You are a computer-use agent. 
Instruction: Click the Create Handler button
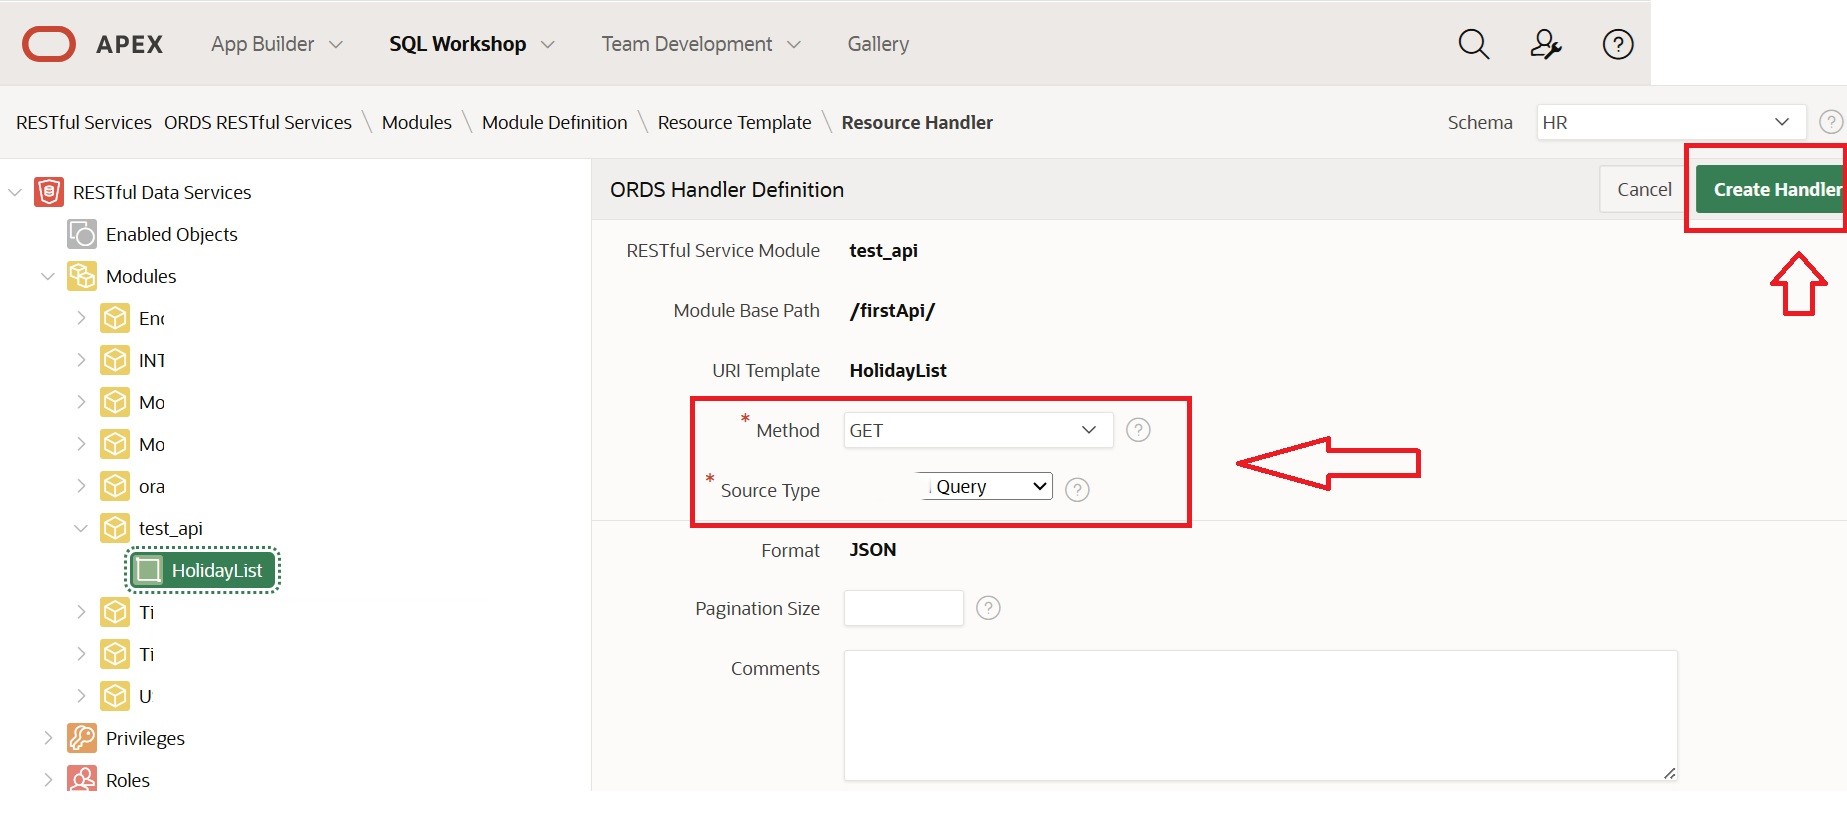(1770, 189)
